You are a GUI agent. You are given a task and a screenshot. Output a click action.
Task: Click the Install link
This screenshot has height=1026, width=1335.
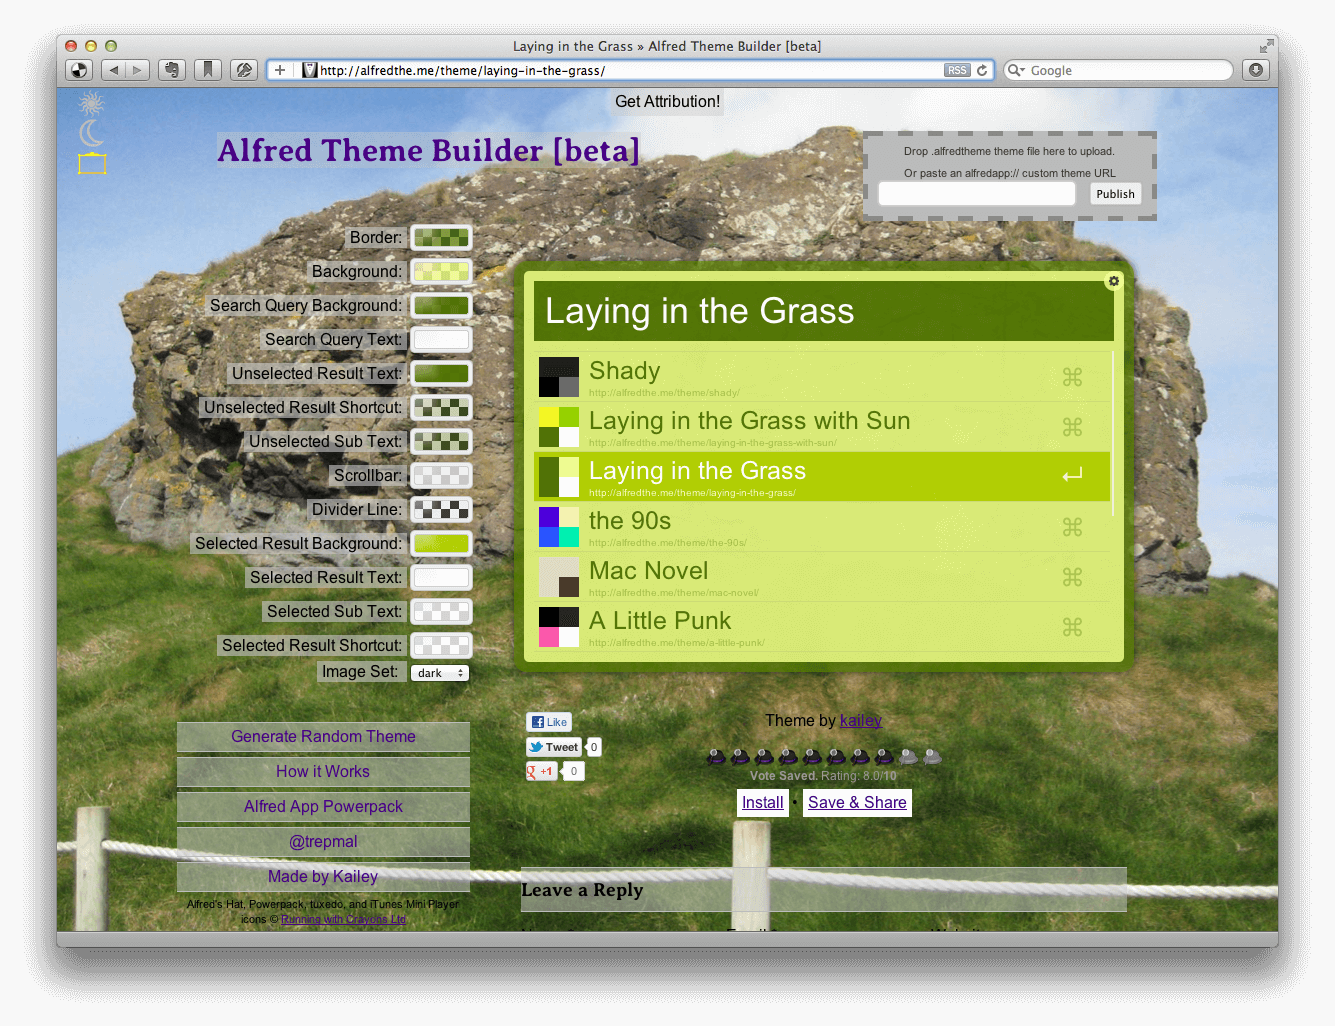762,803
